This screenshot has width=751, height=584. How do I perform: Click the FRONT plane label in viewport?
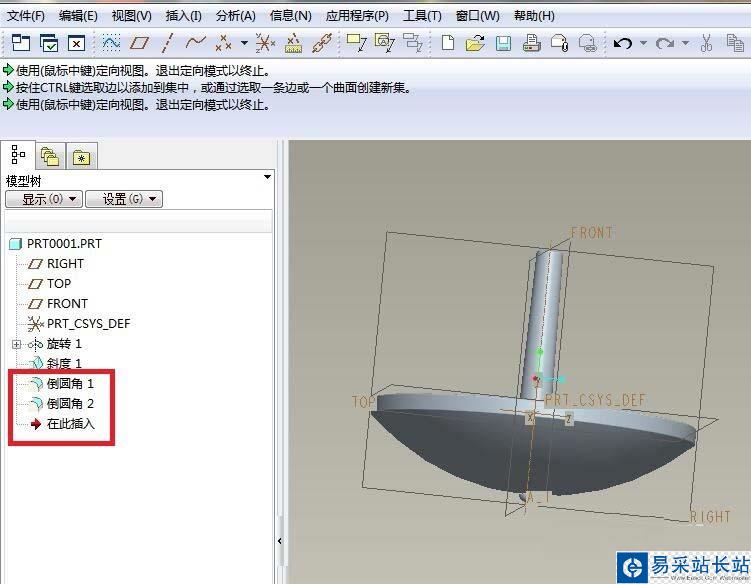[x=591, y=233]
